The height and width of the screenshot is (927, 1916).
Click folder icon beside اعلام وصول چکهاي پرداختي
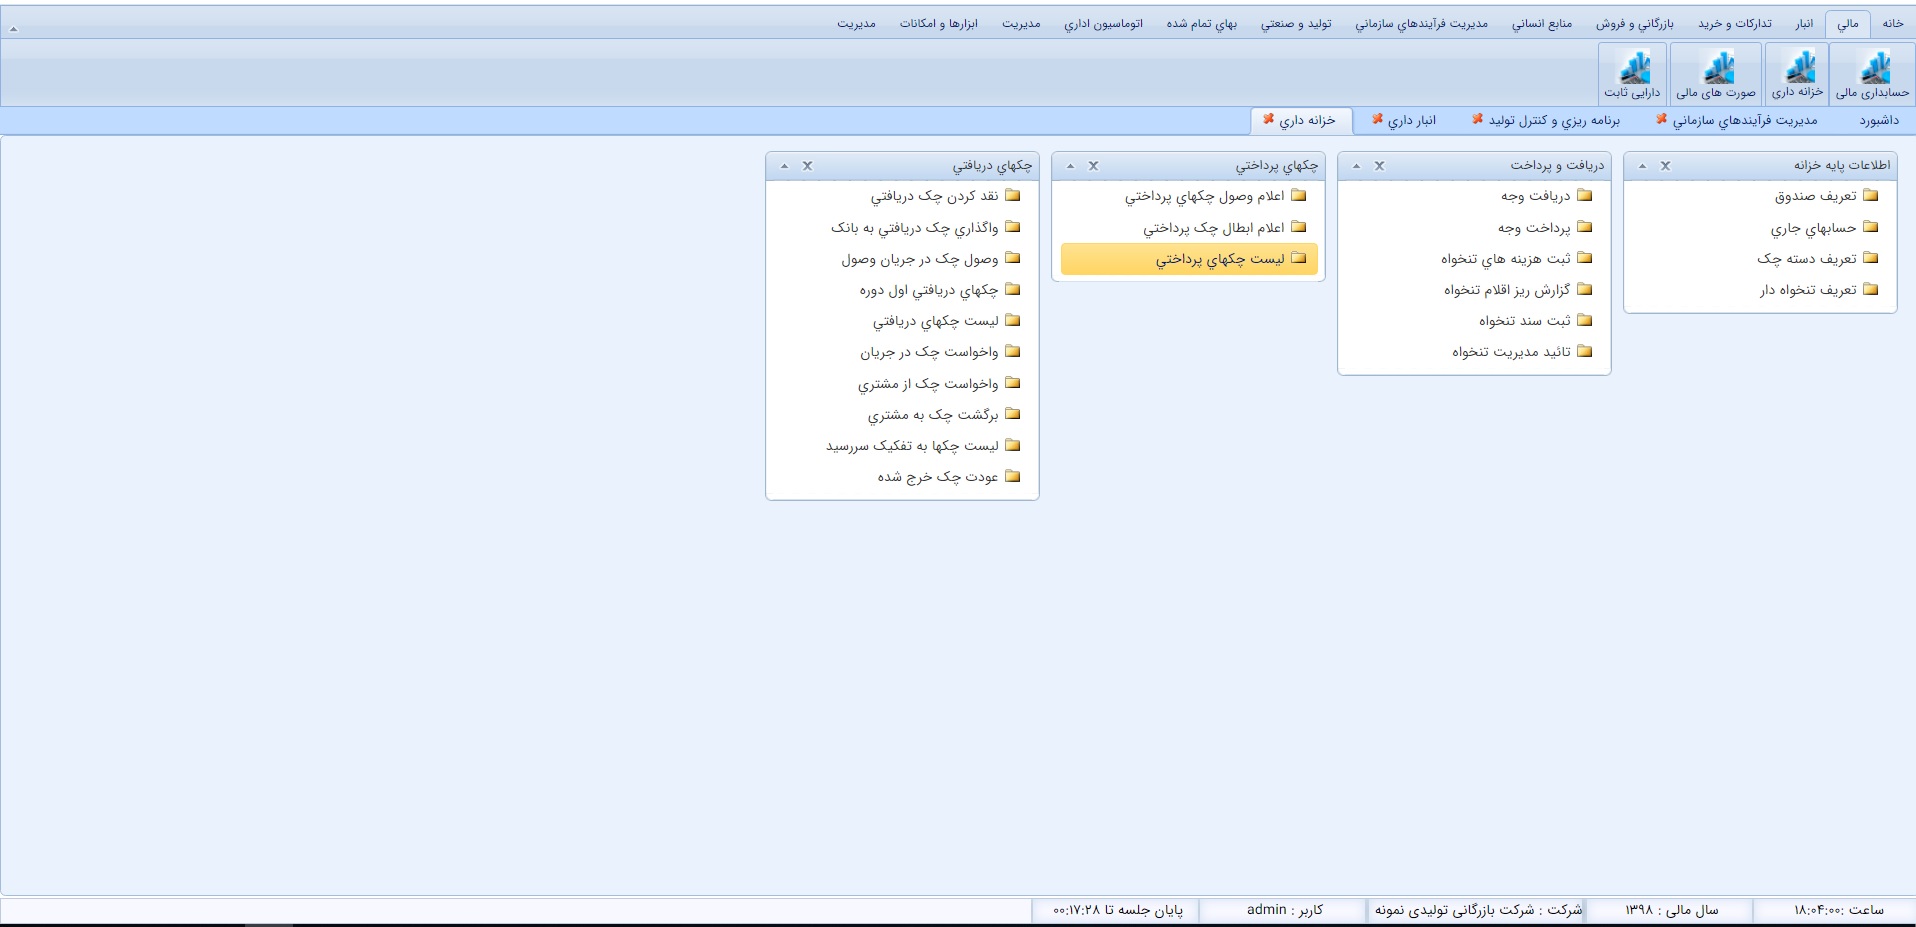pos(1298,196)
